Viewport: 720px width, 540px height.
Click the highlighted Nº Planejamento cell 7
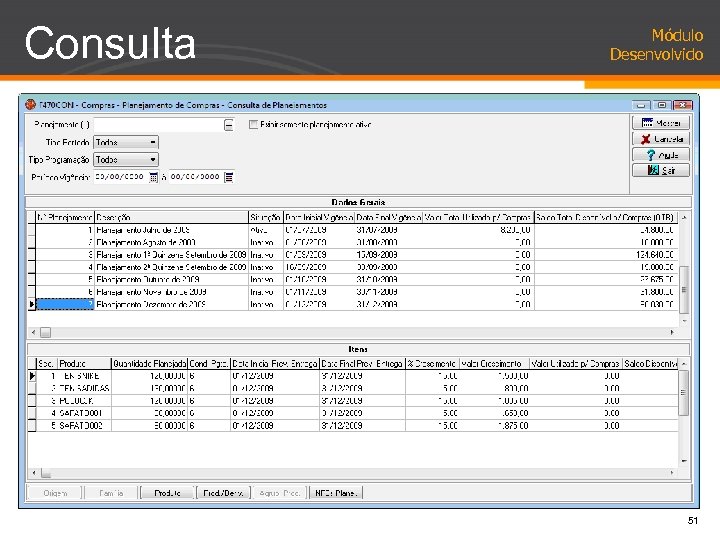point(65,304)
